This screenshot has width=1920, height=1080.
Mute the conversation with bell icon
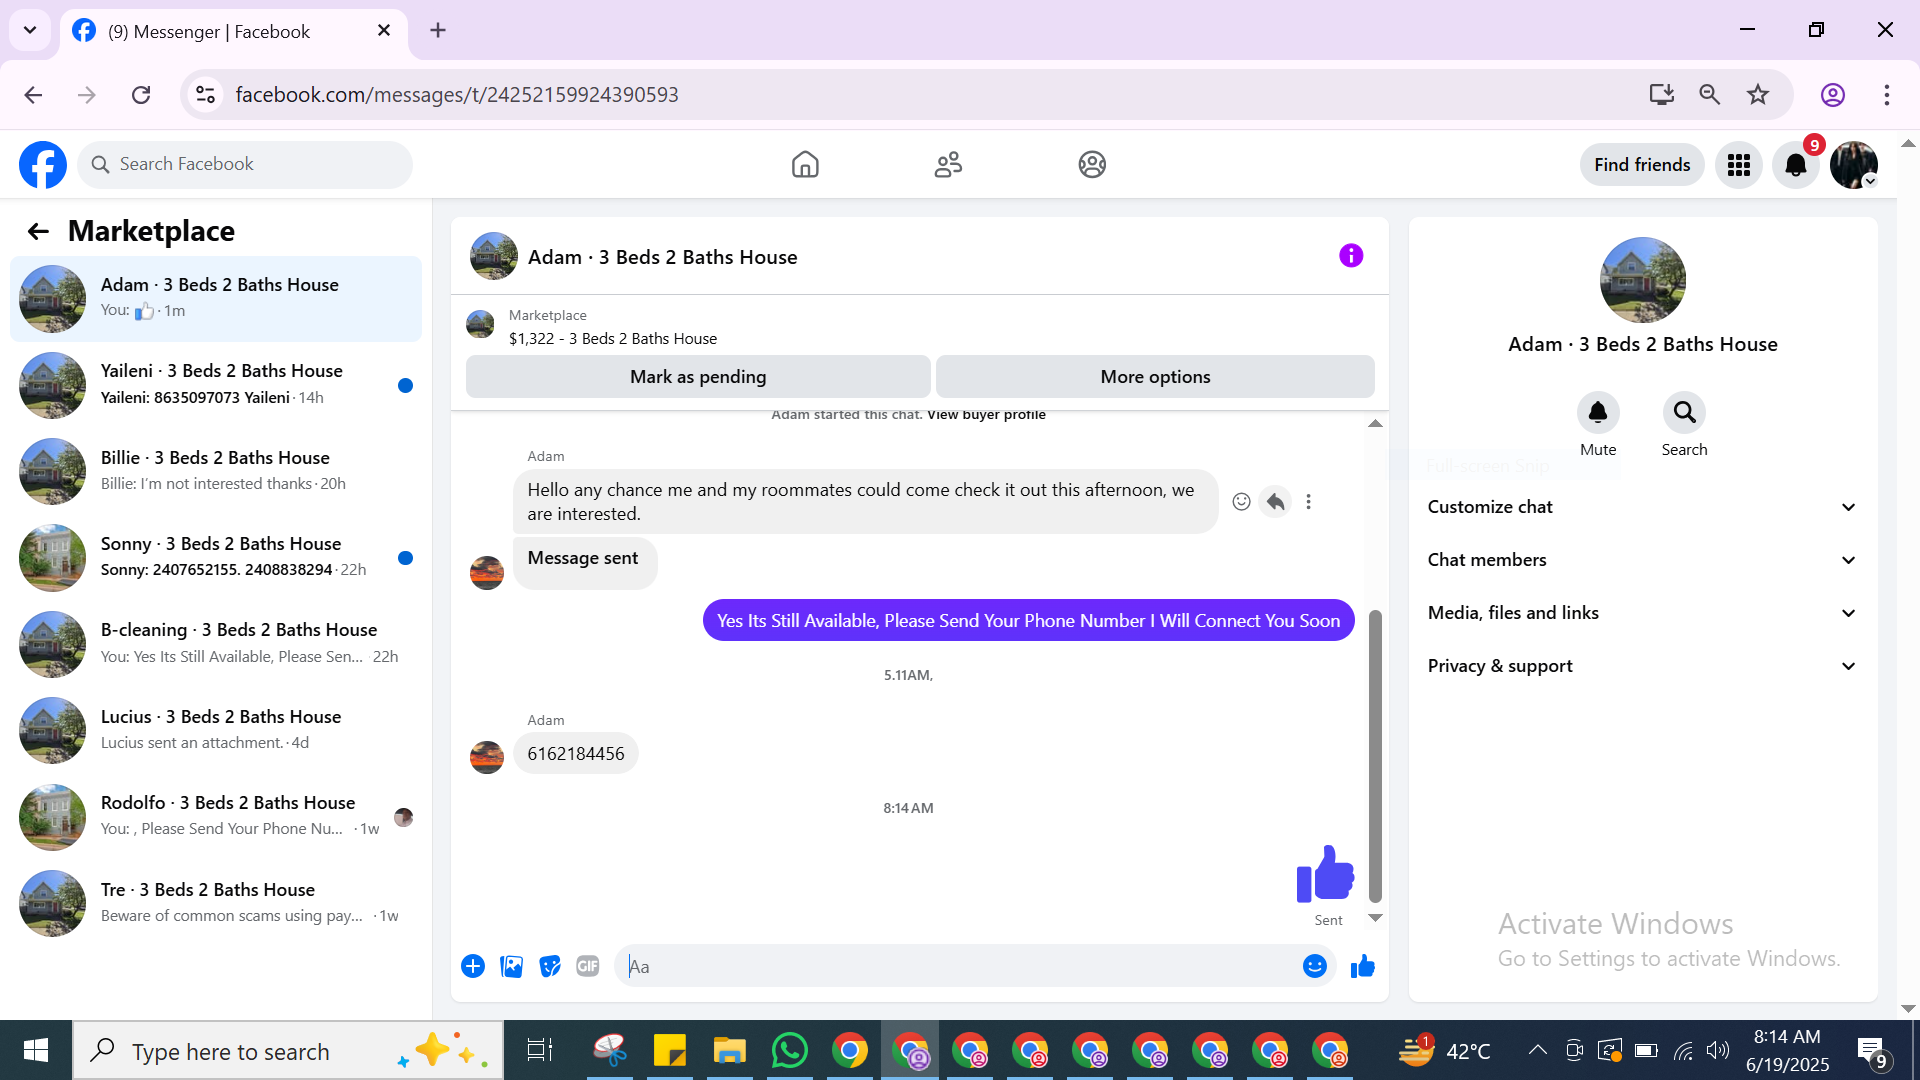tap(1598, 412)
